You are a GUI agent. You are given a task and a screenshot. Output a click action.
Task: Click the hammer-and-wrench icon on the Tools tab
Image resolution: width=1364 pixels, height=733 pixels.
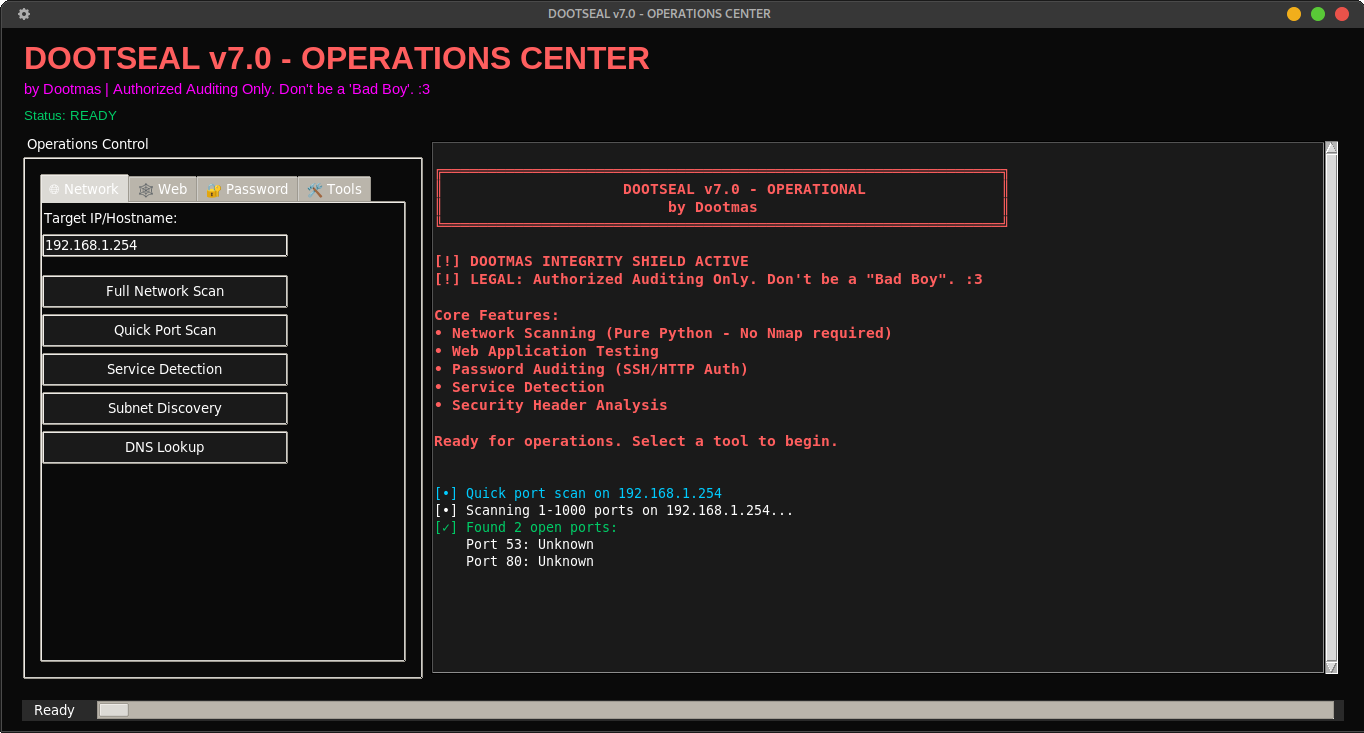tap(315, 189)
